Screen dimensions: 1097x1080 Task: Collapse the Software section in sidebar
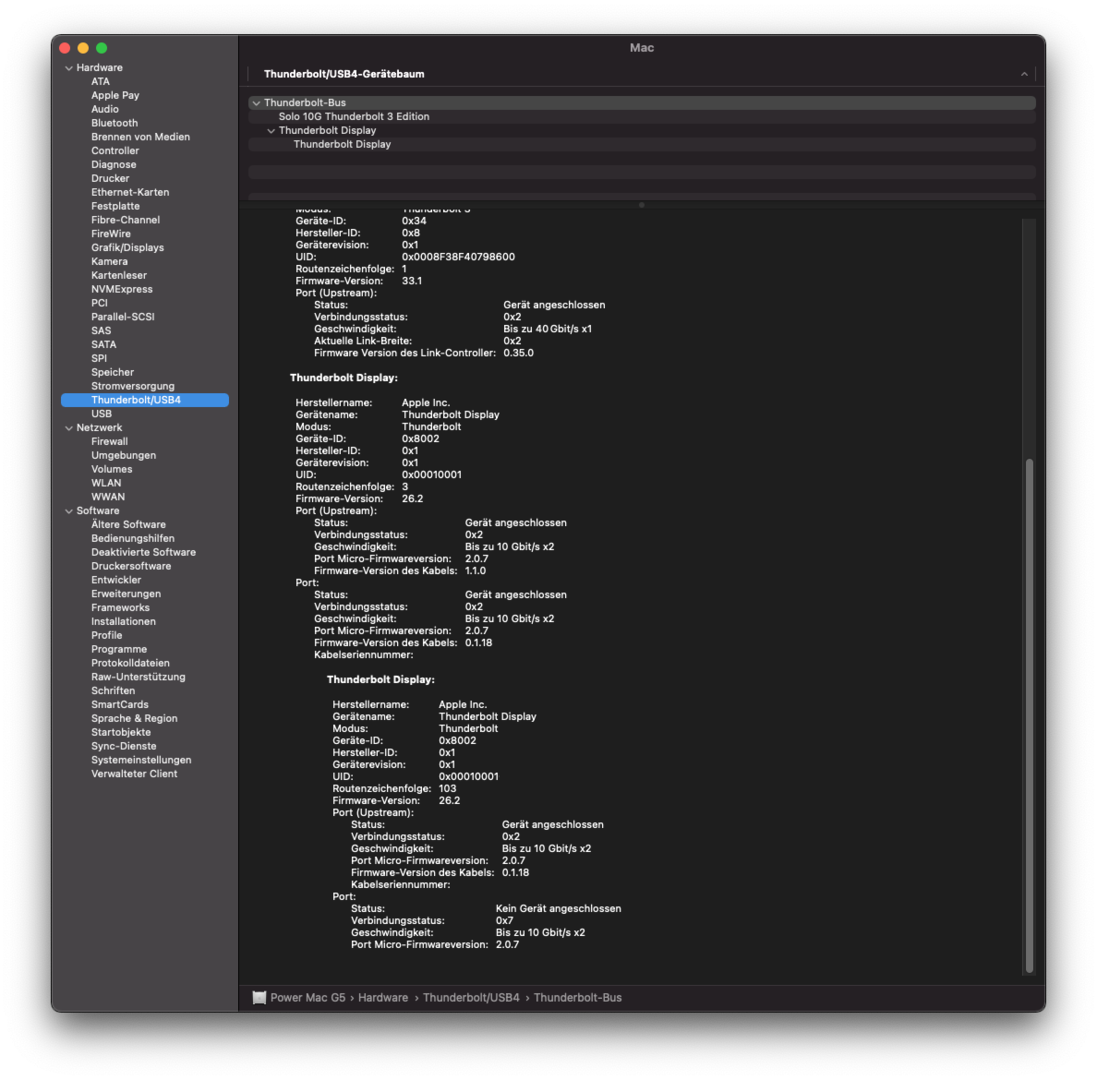(x=69, y=511)
